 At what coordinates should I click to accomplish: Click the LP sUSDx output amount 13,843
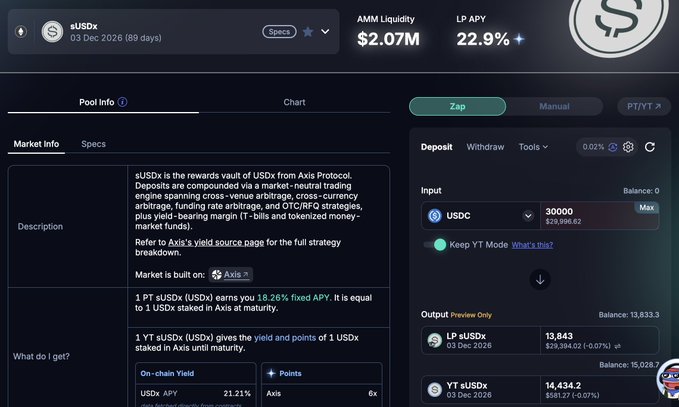pos(559,336)
